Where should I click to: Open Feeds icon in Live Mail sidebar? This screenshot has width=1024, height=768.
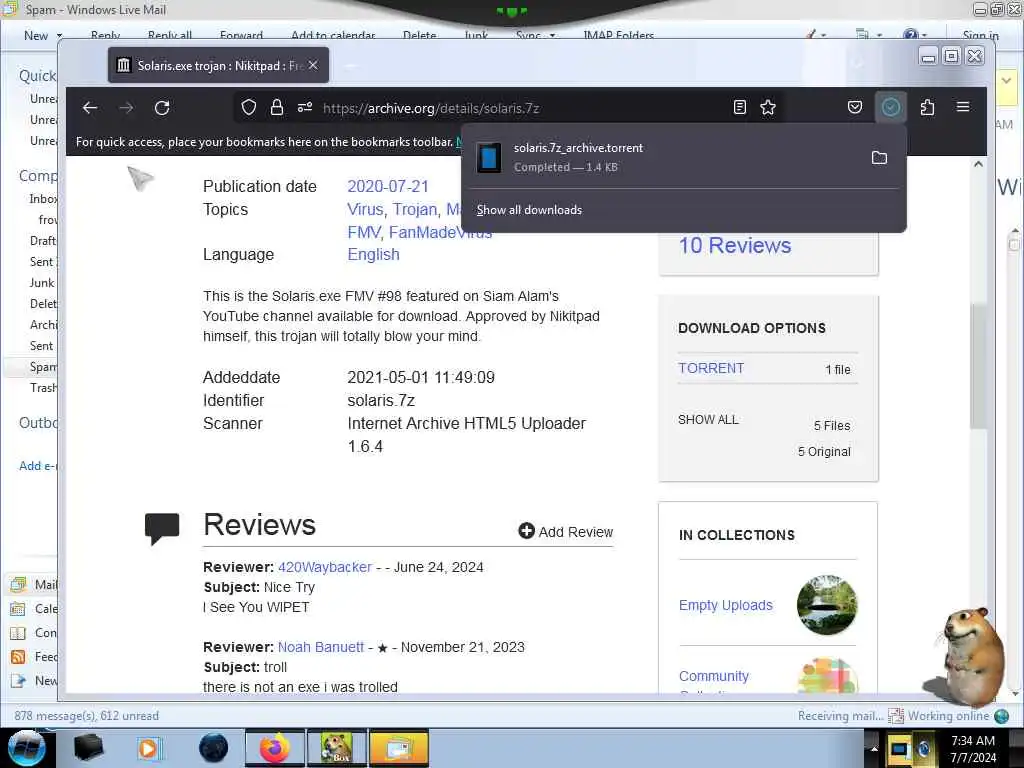click(18, 657)
